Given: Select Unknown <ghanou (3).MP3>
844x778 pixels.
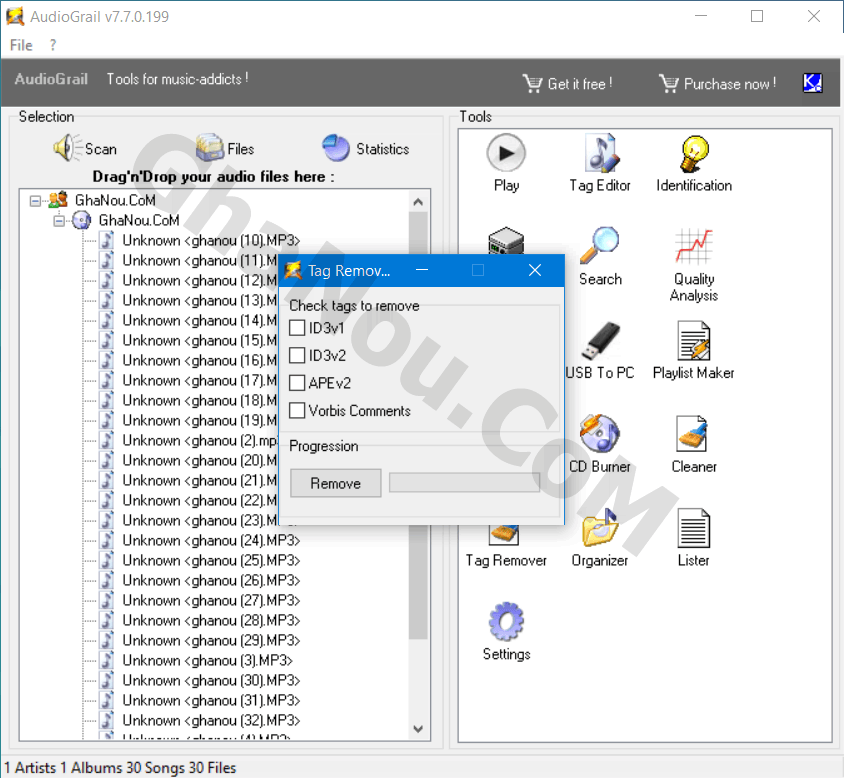Looking at the screenshot, I should [x=207, y=660].
